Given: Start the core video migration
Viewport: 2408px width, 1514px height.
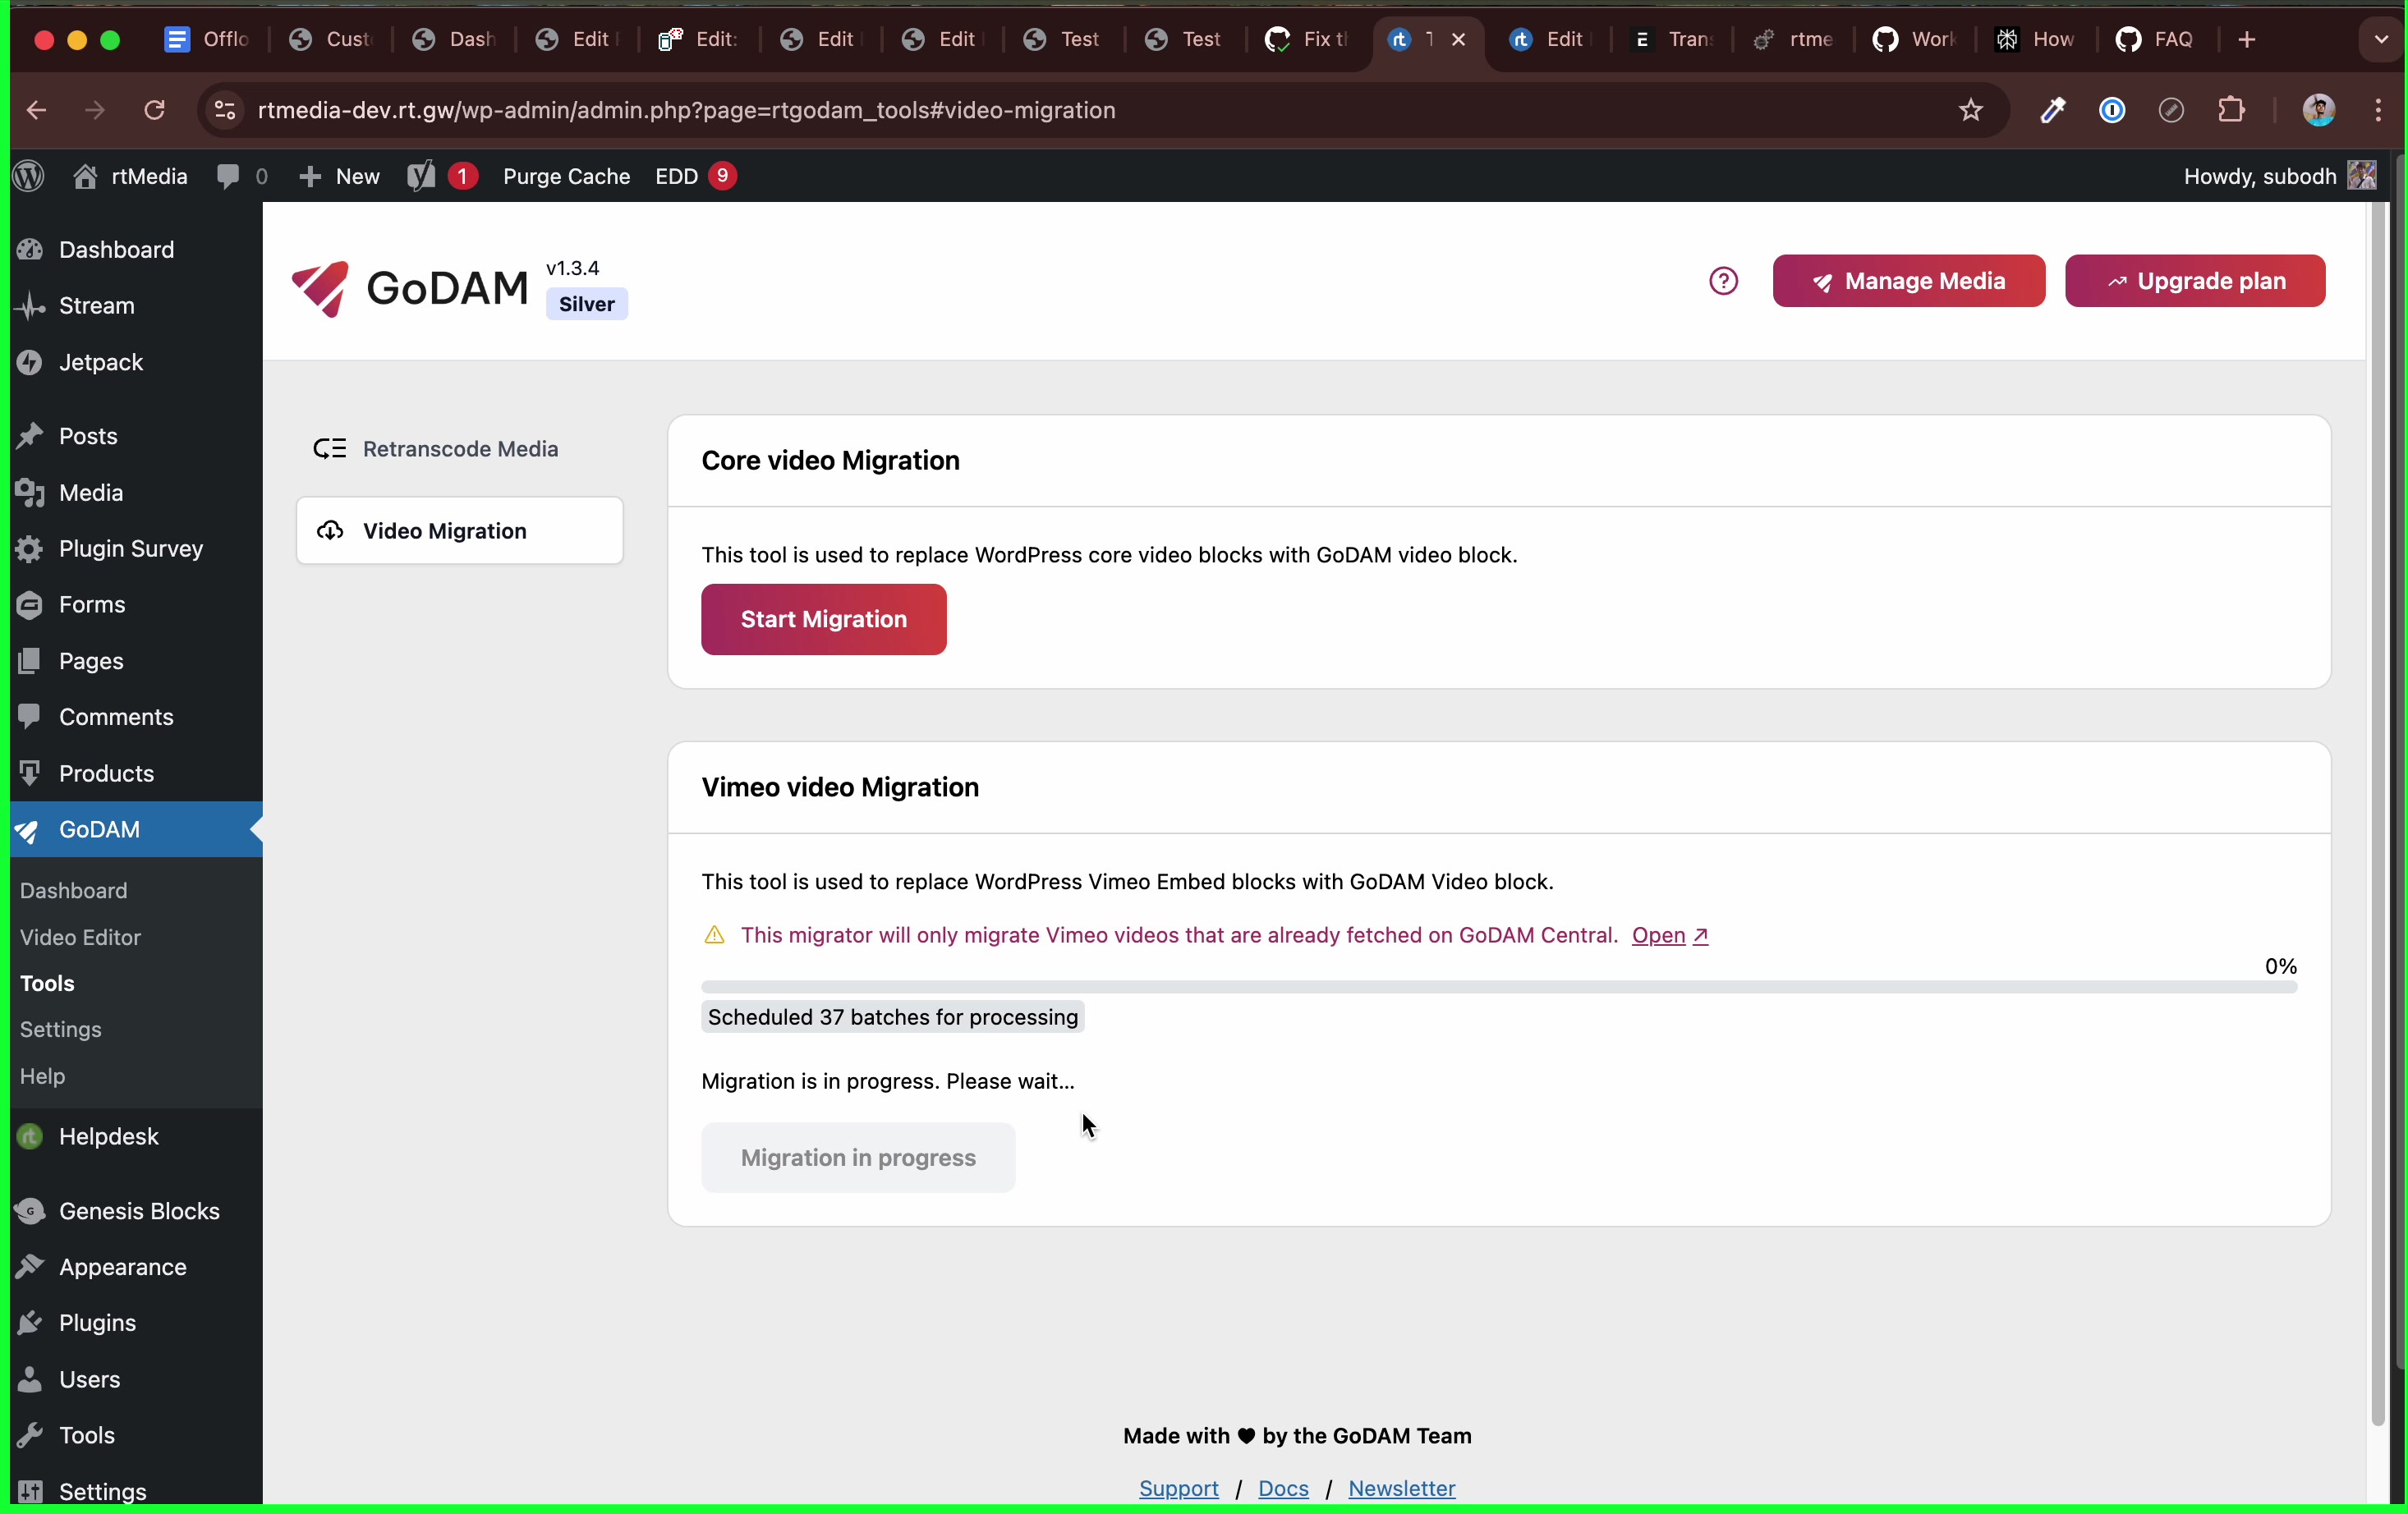Looking at the screenshot, I should (824, 620).
